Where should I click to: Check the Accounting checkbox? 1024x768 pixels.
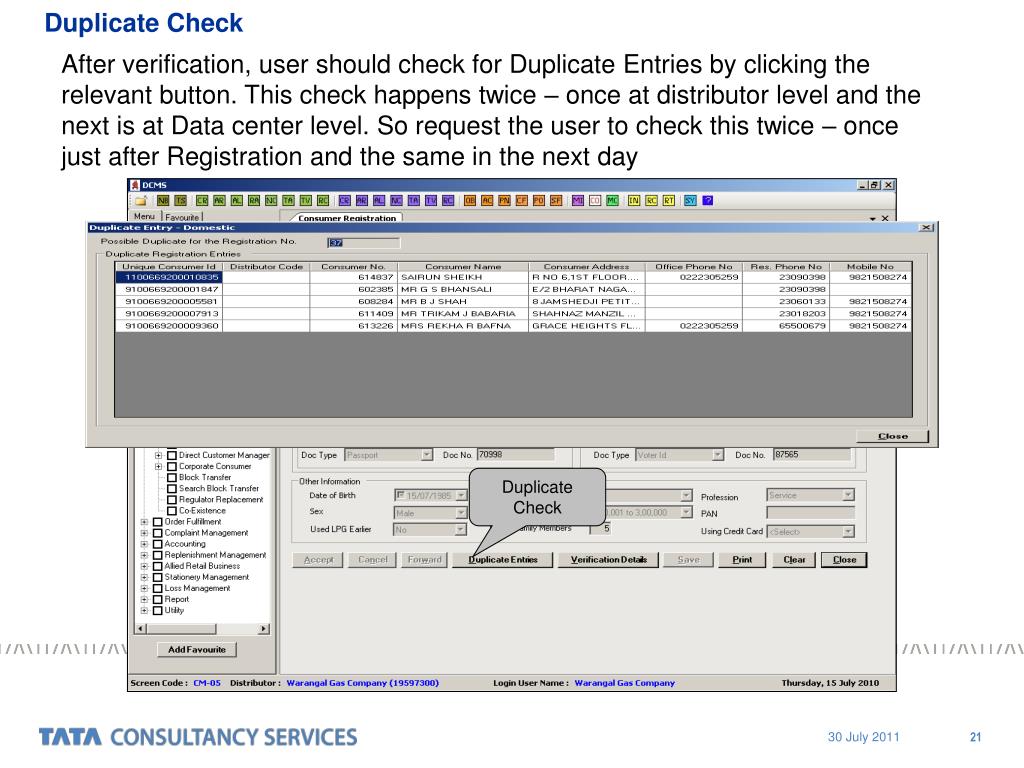pyautogui.click(x=157, y=544)
